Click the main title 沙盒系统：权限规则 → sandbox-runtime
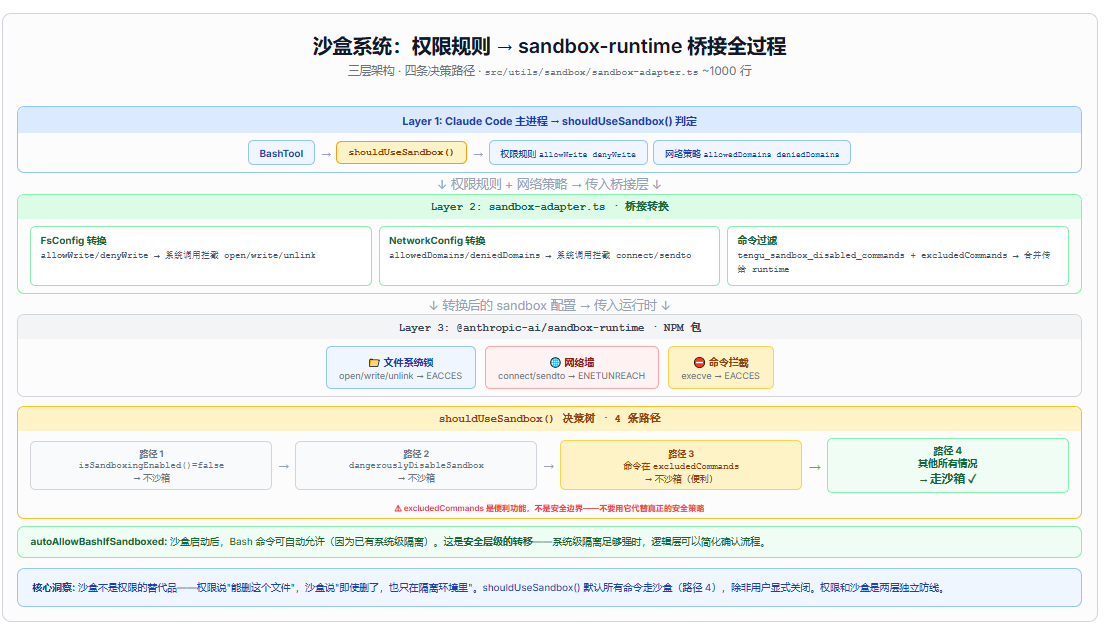 549,46
